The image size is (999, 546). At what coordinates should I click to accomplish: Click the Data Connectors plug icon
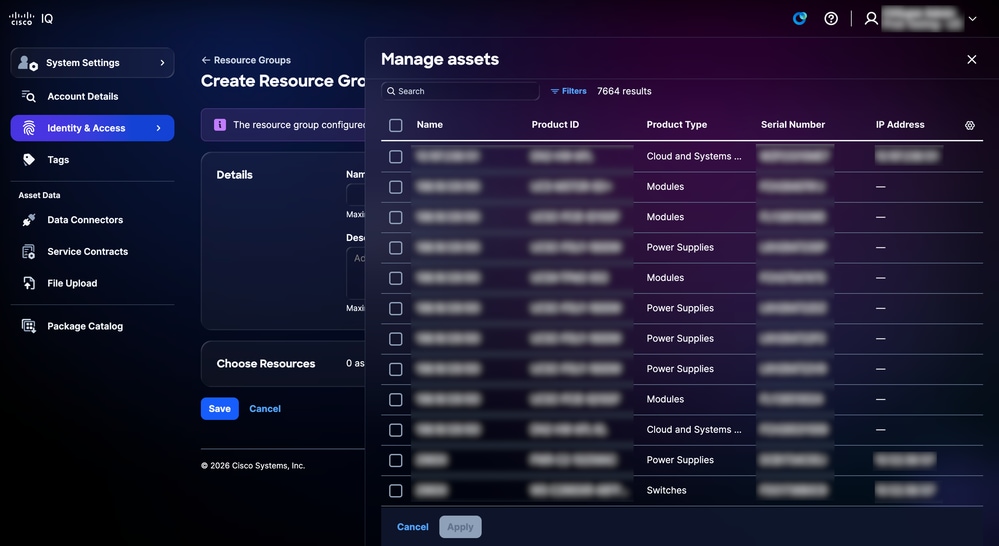tap(29, 220)
